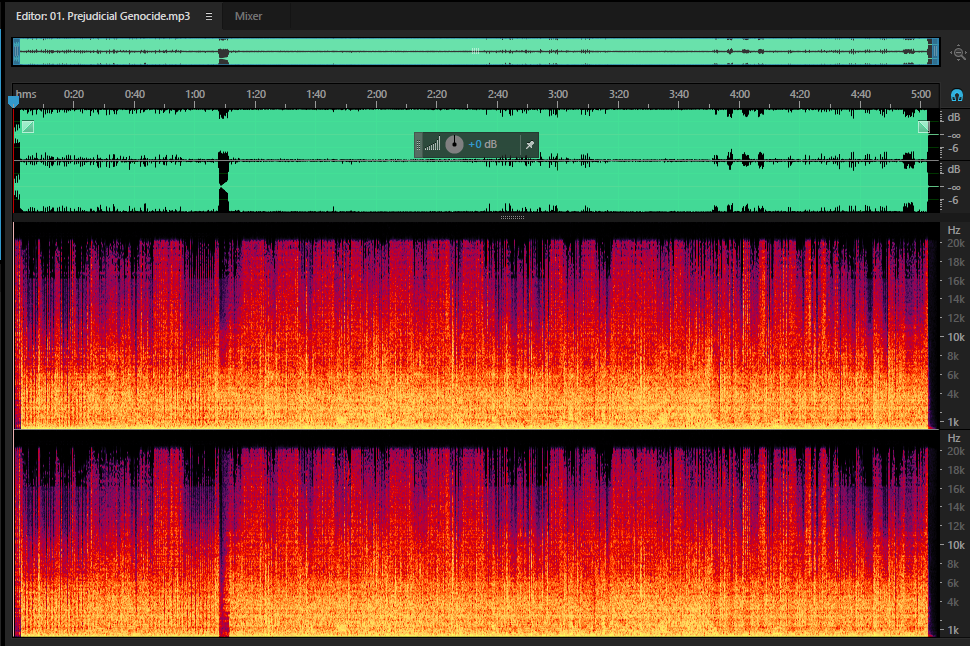
Task: Click the 20k label on the upper spectrogram scale
Action: point(956,243)
